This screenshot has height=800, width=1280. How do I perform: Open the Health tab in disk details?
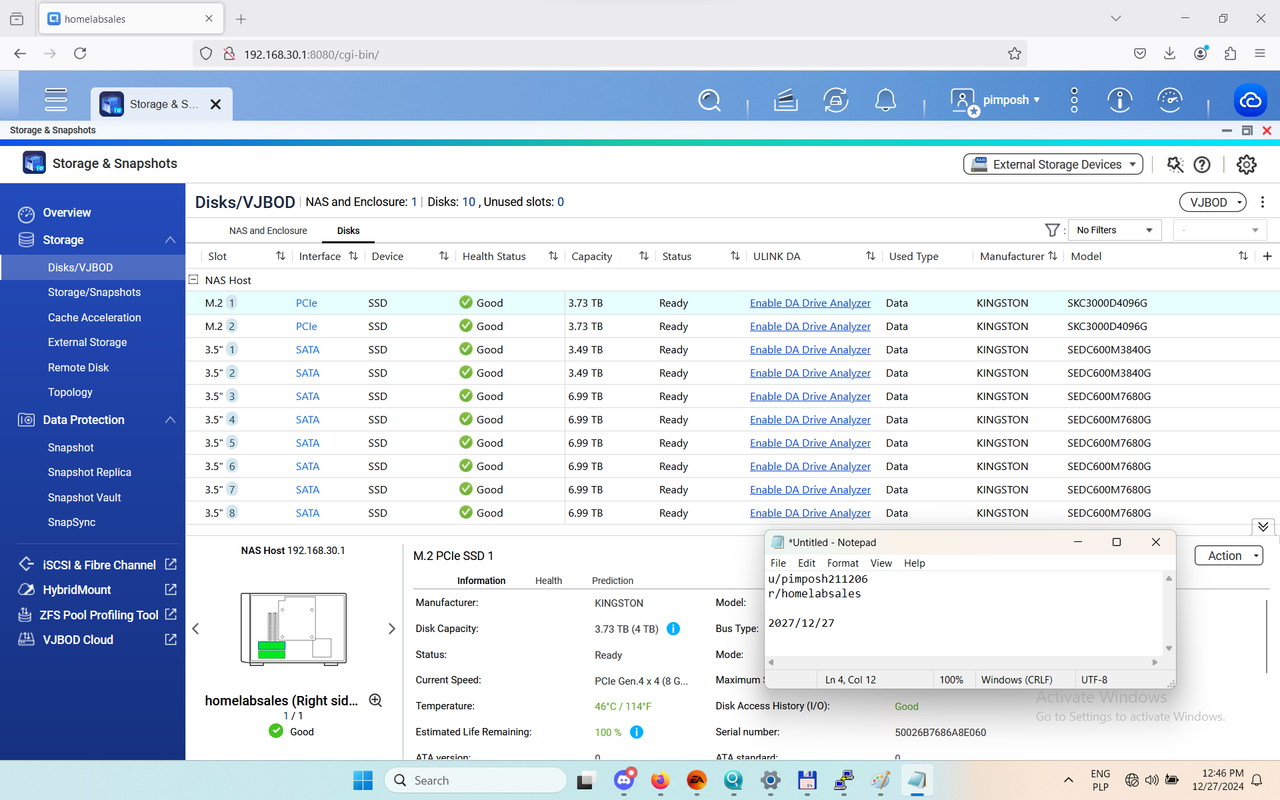(x=548, y=580)
